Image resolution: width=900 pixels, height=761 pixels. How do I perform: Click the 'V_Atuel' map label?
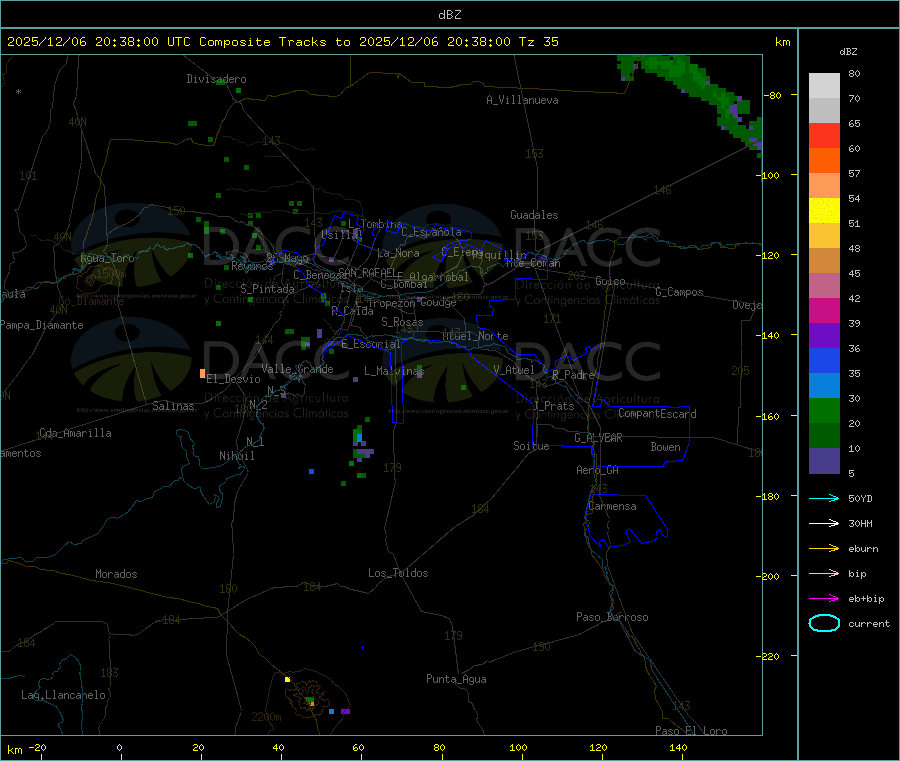pyautogui.click(x=514, y=370)
